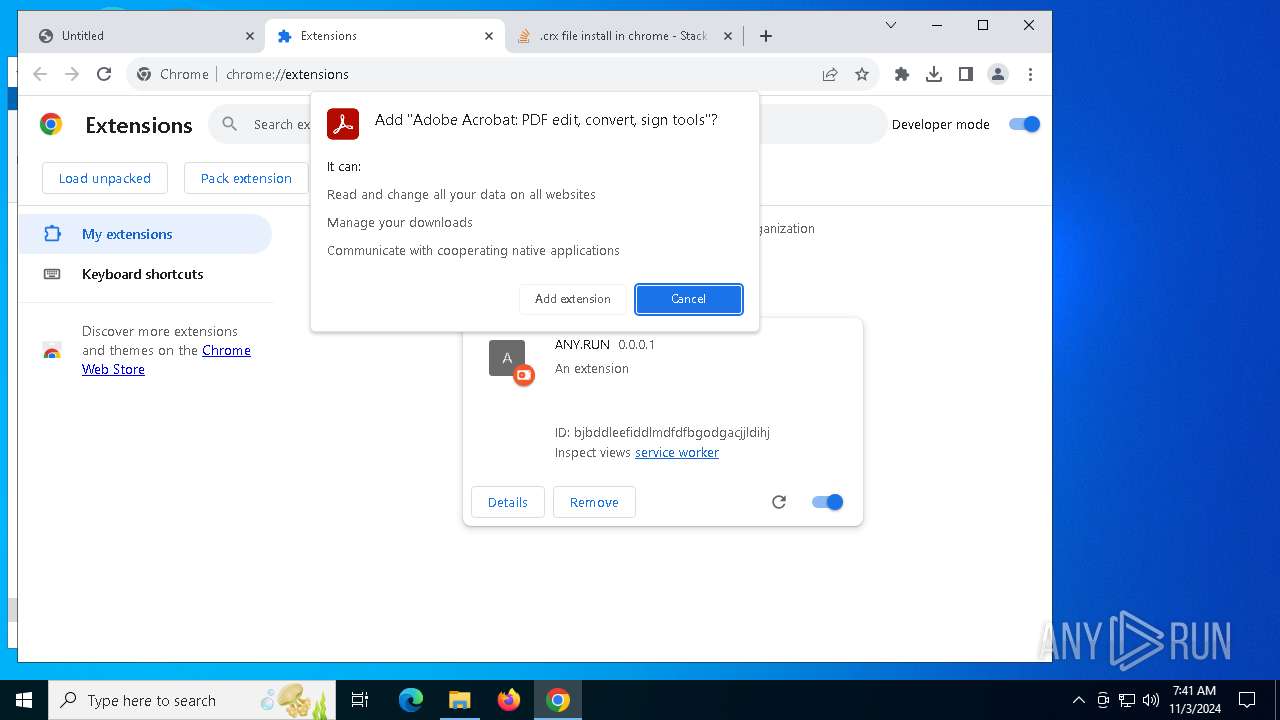Launch Microsoft Edge from taskbar
Image resolution: width=1280 pixels, height=720 pixels.
coord(411,700)
